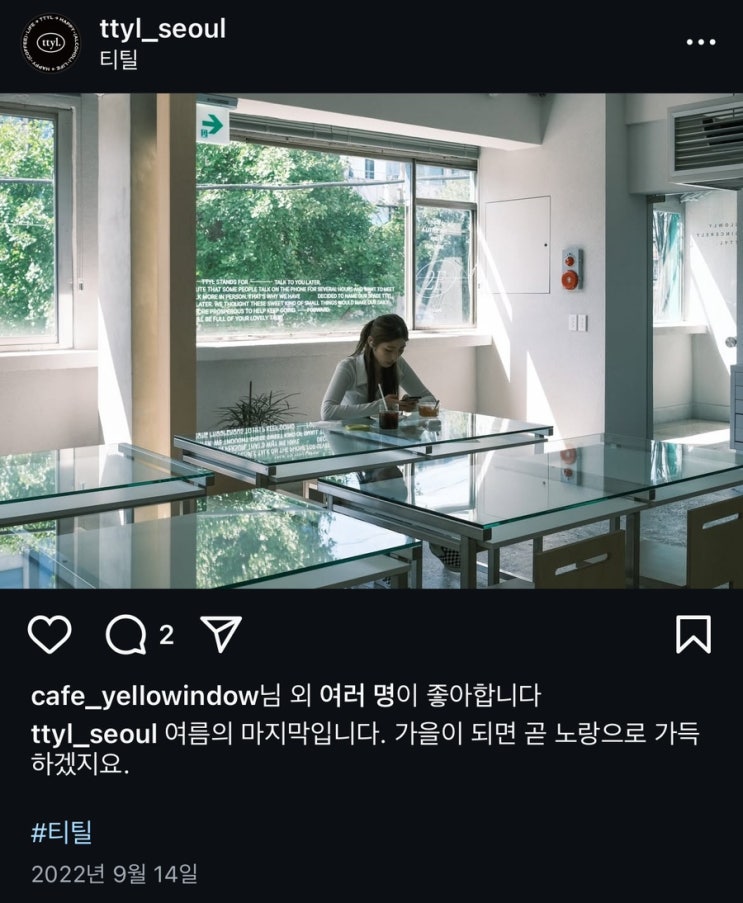743x903 pixels.
Task: Tap the red fire alarm in the photo
Action: [x=571, y=269]
